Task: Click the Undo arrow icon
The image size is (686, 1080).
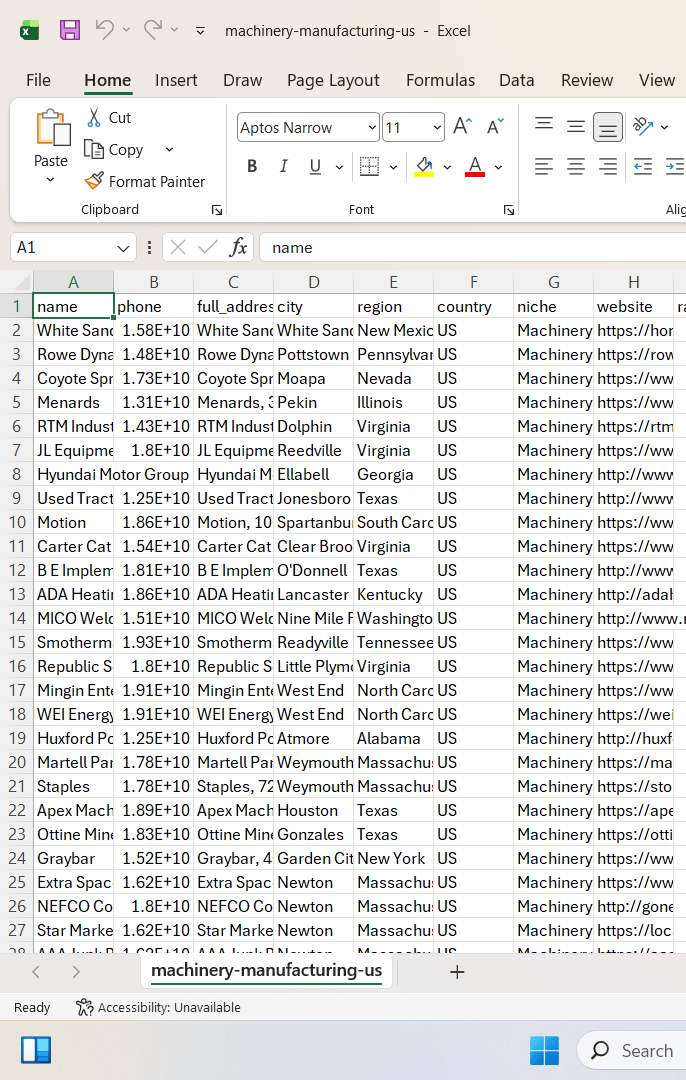Action: pyautogui.click(x=105, y=30)
